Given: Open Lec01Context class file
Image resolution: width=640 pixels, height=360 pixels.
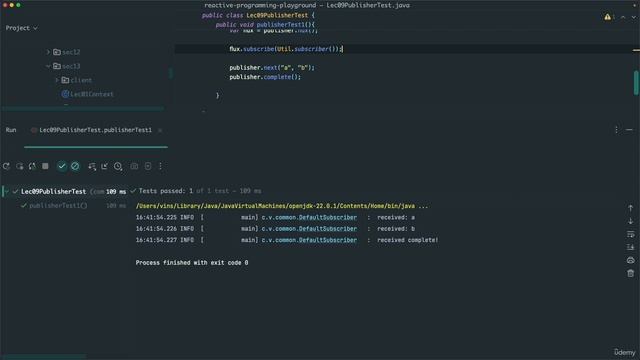Looking at the screenshot, I should click(x=91, y=94).
